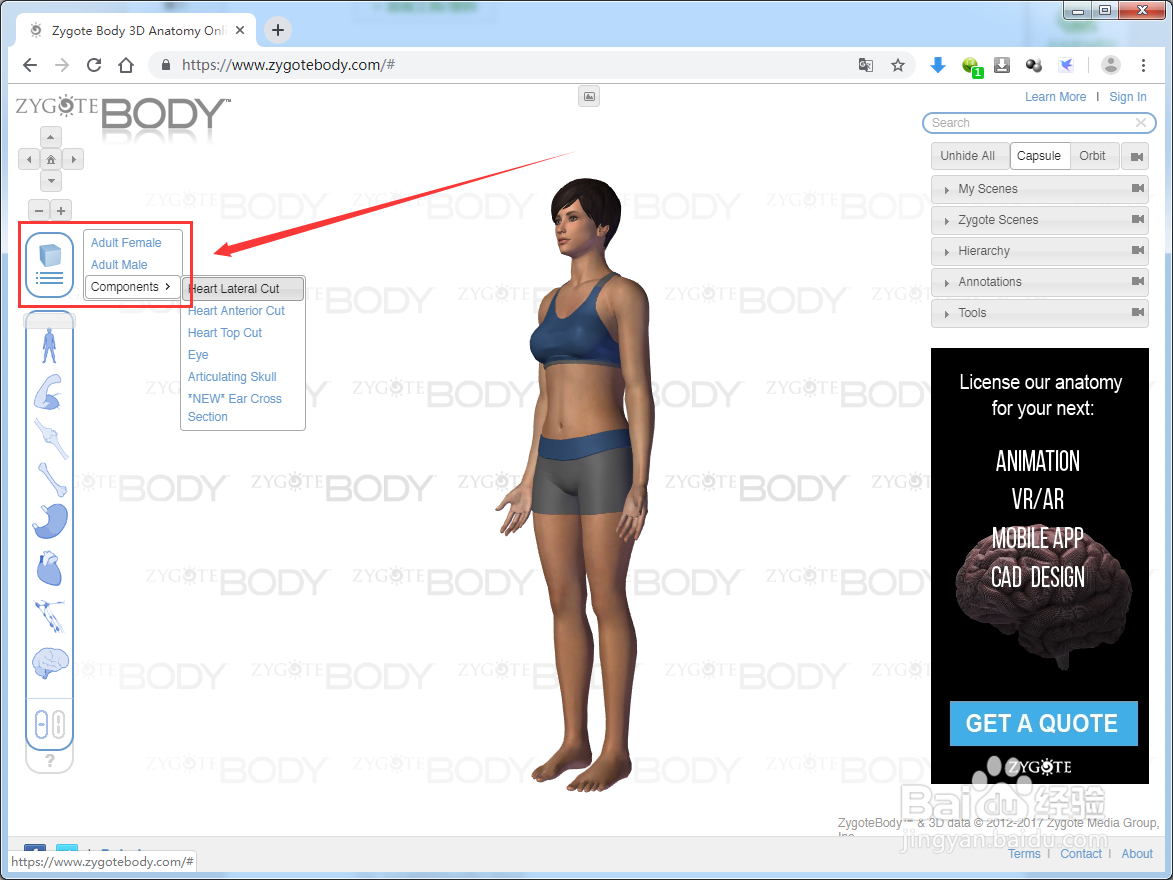This screenshot has width=1173, height=880.
Task: Select the skeletal system bone icon
Action: [52, 479]
